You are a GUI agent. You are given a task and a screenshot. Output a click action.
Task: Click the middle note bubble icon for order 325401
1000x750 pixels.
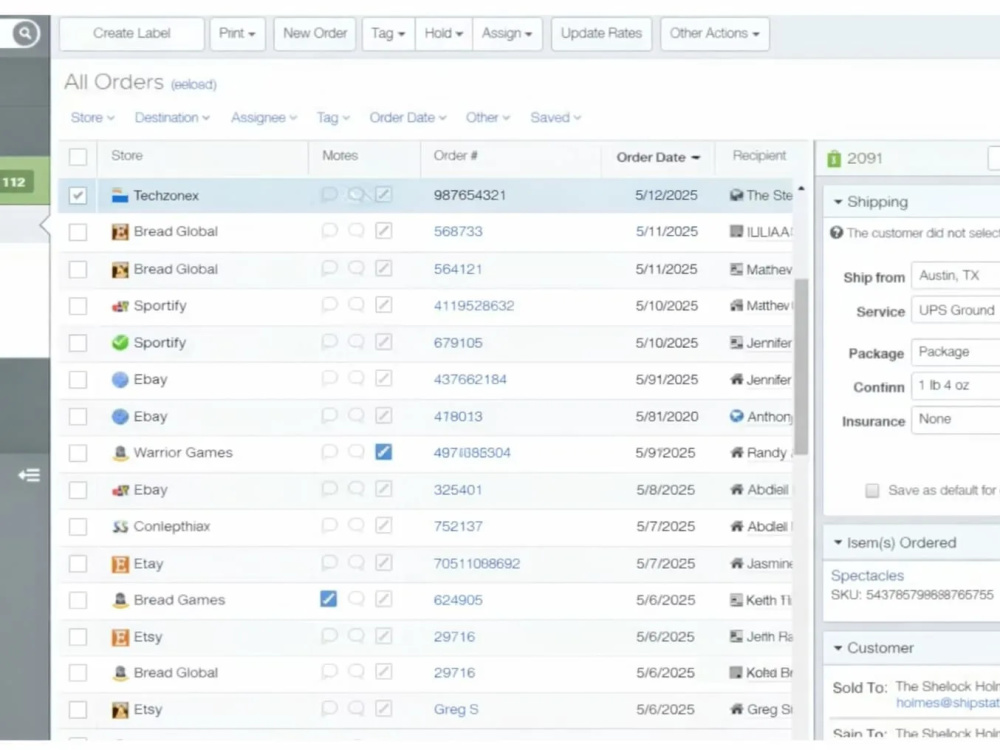pyautogui.click(x=356, y=489)
